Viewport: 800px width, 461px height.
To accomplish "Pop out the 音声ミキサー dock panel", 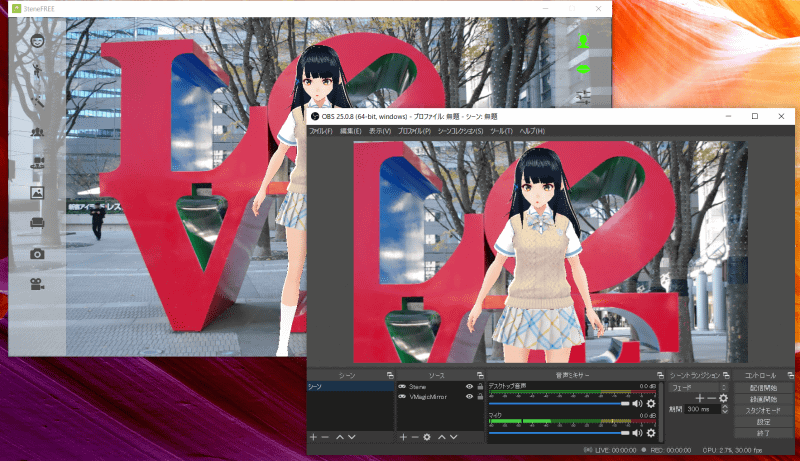I will 660,375.
